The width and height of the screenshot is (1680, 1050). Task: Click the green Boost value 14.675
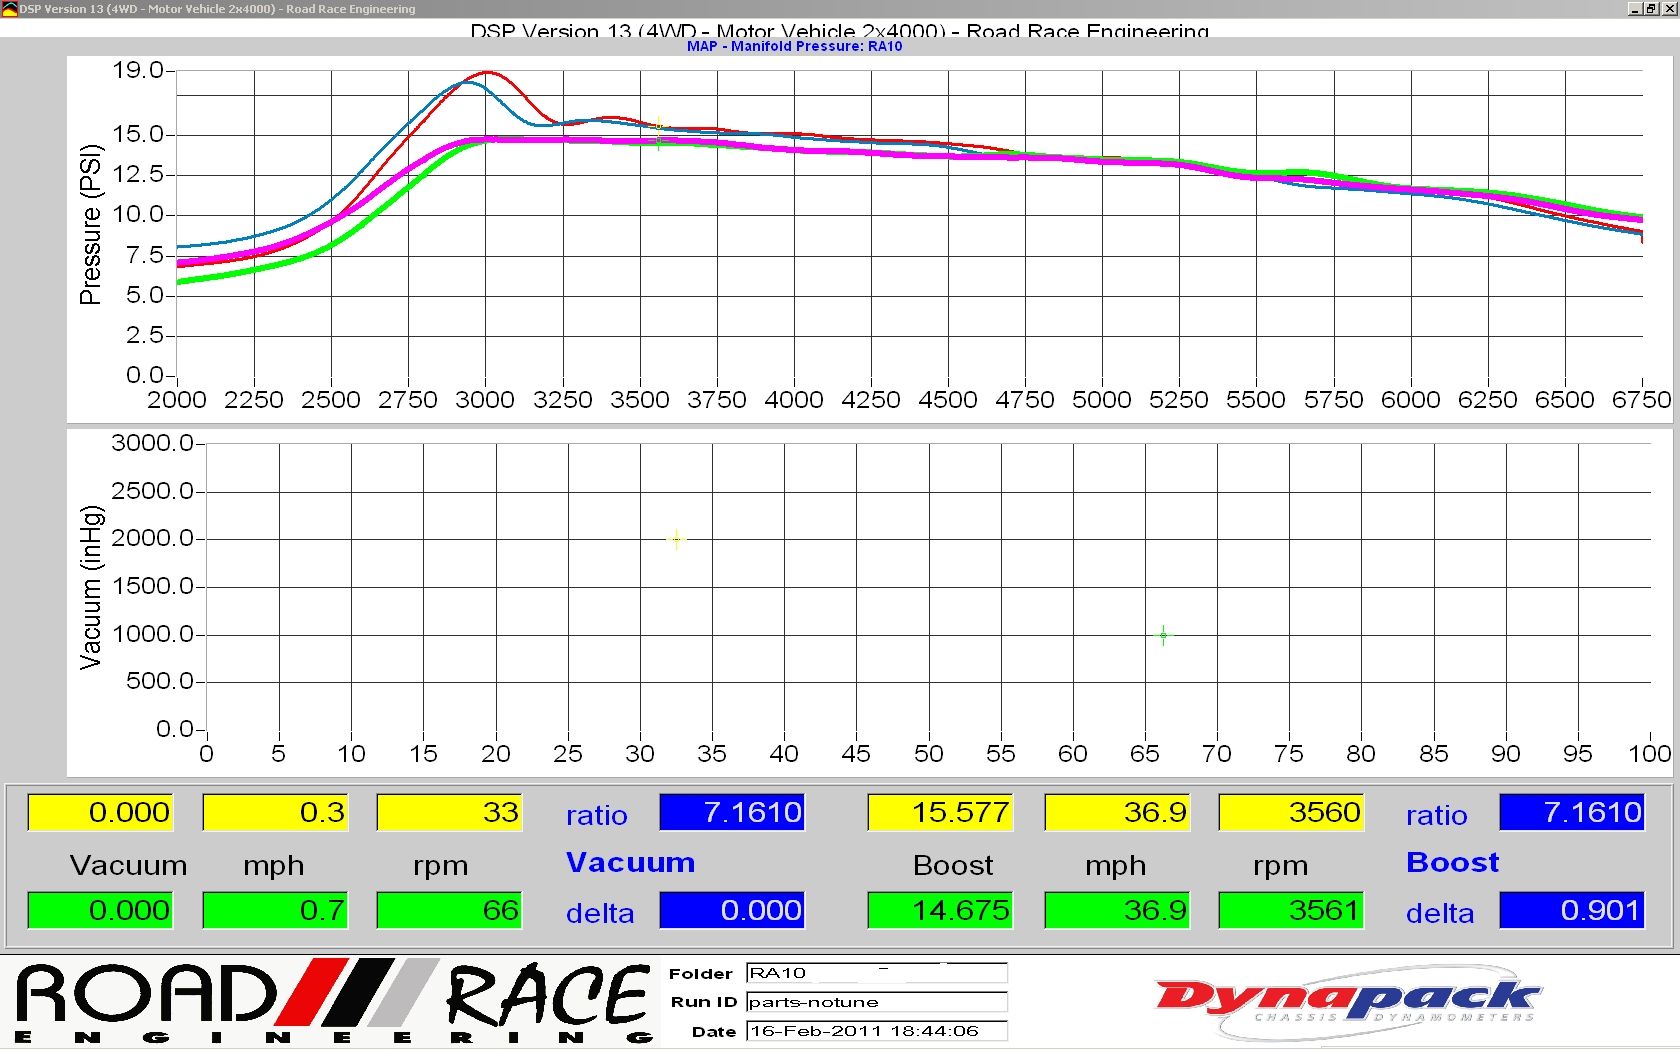(x=940, y=910)
